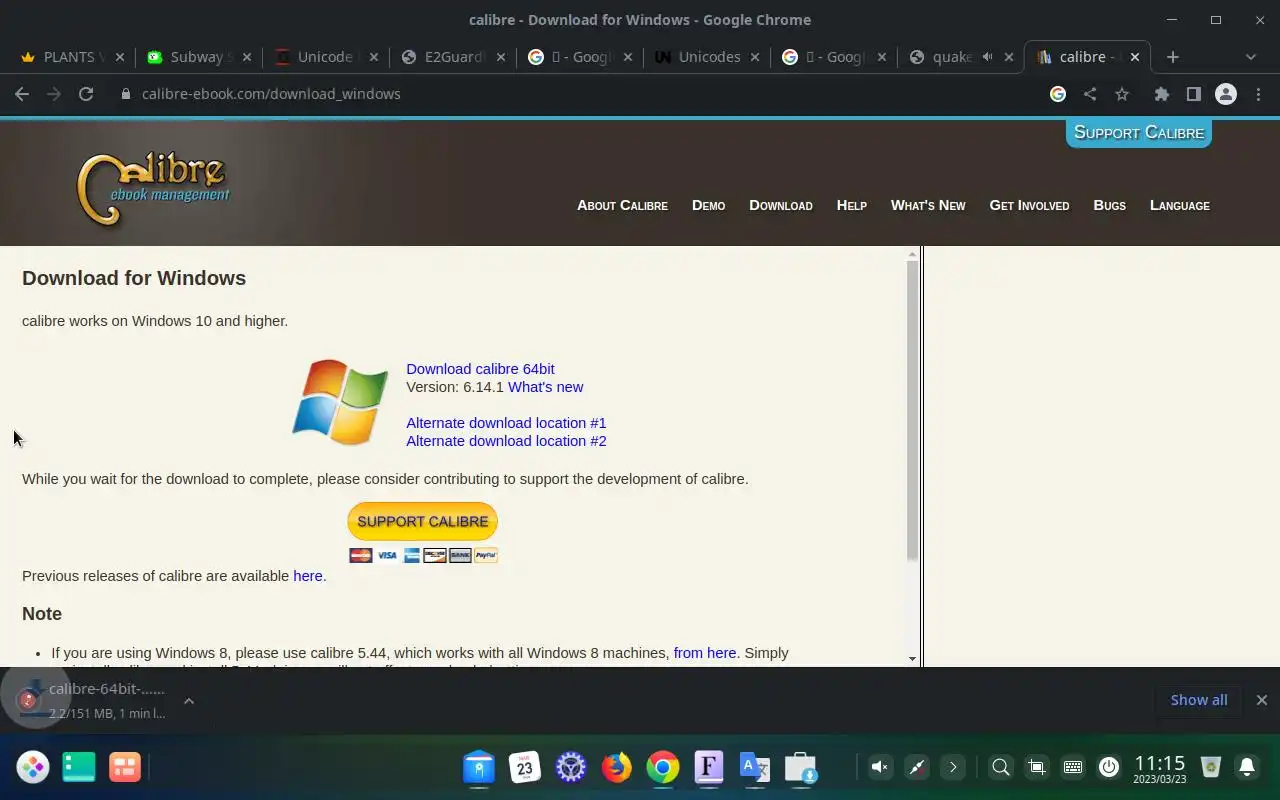Expand the download item options chevron

click(x=189, y=701)
